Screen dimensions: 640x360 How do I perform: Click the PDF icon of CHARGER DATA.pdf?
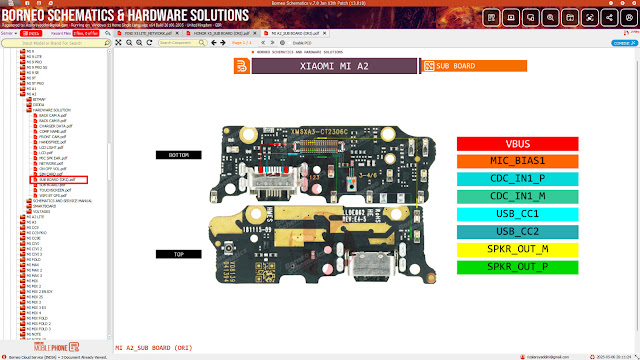point(36,126)
